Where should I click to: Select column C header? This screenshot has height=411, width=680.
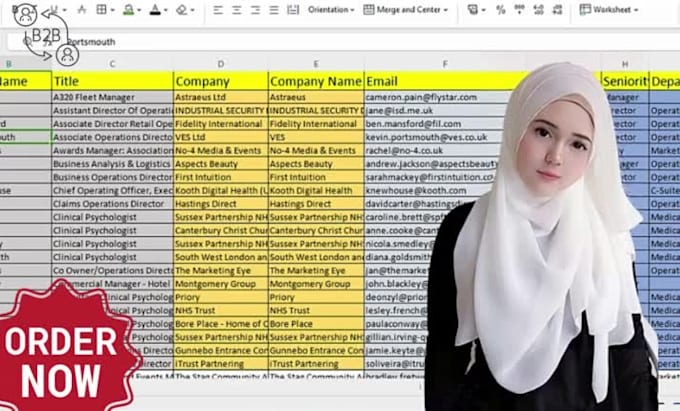(112, 64)
